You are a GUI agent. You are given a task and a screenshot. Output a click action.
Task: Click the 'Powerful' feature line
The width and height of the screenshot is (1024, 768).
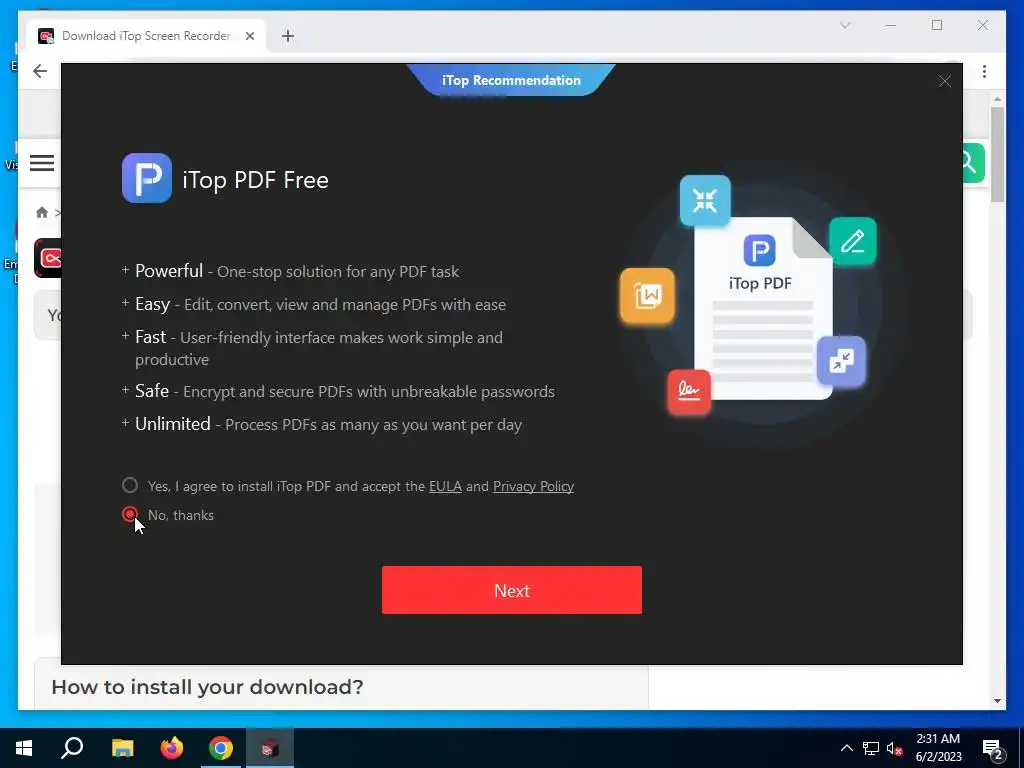tap(291, 271)
